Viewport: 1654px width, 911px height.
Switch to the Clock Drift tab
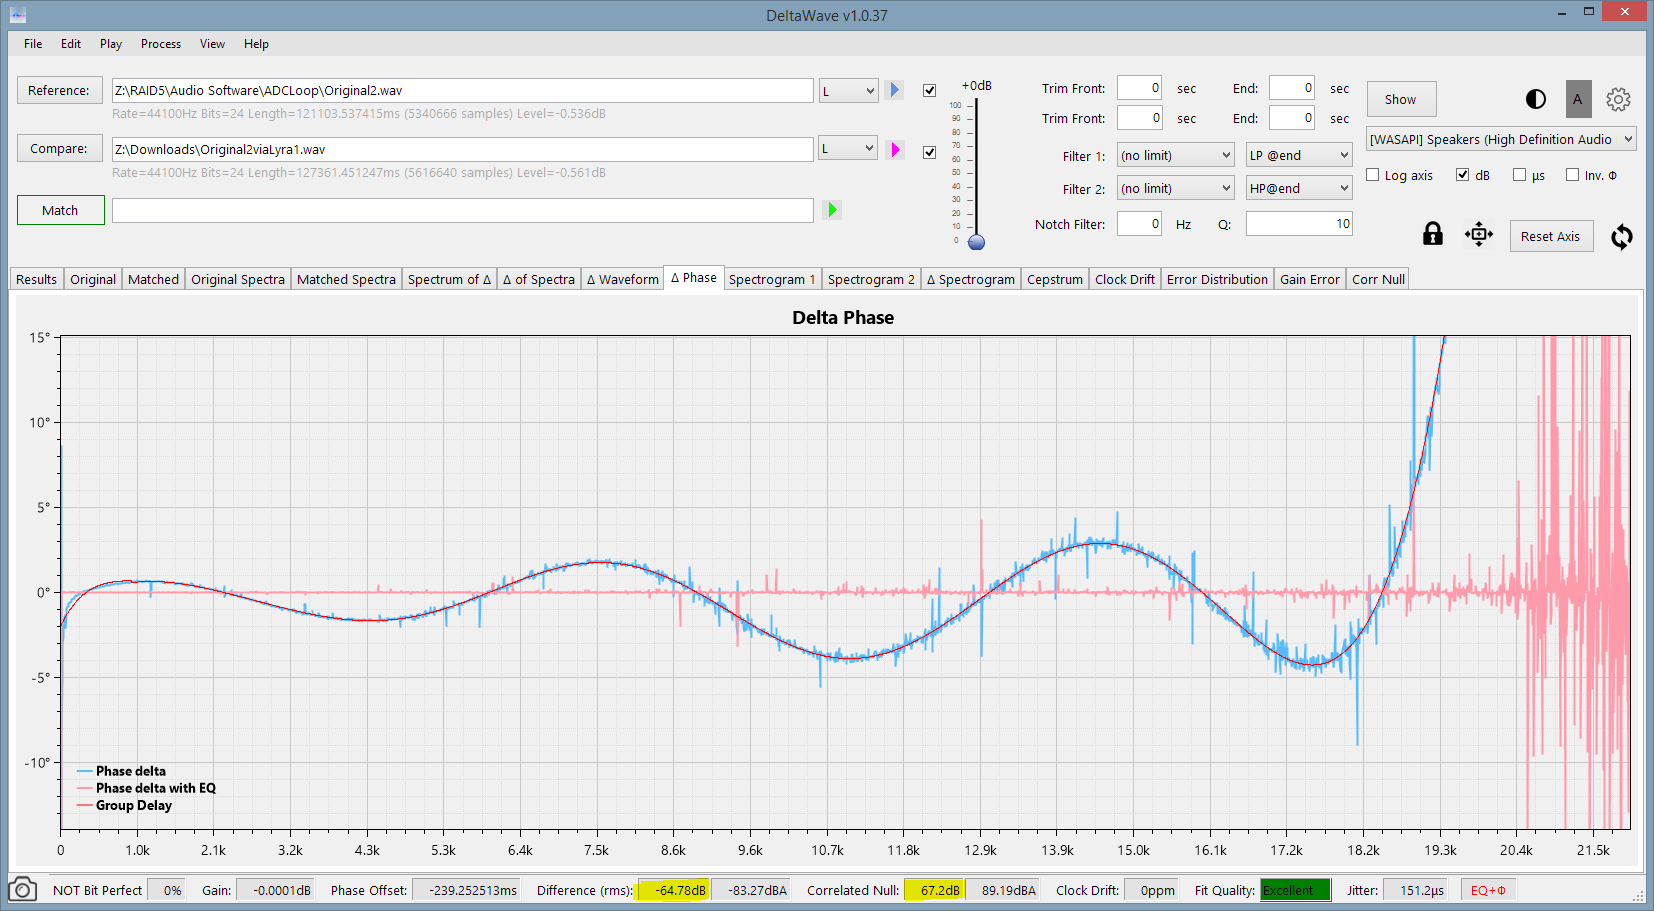pyautogui.click(x=1124, y=279)
